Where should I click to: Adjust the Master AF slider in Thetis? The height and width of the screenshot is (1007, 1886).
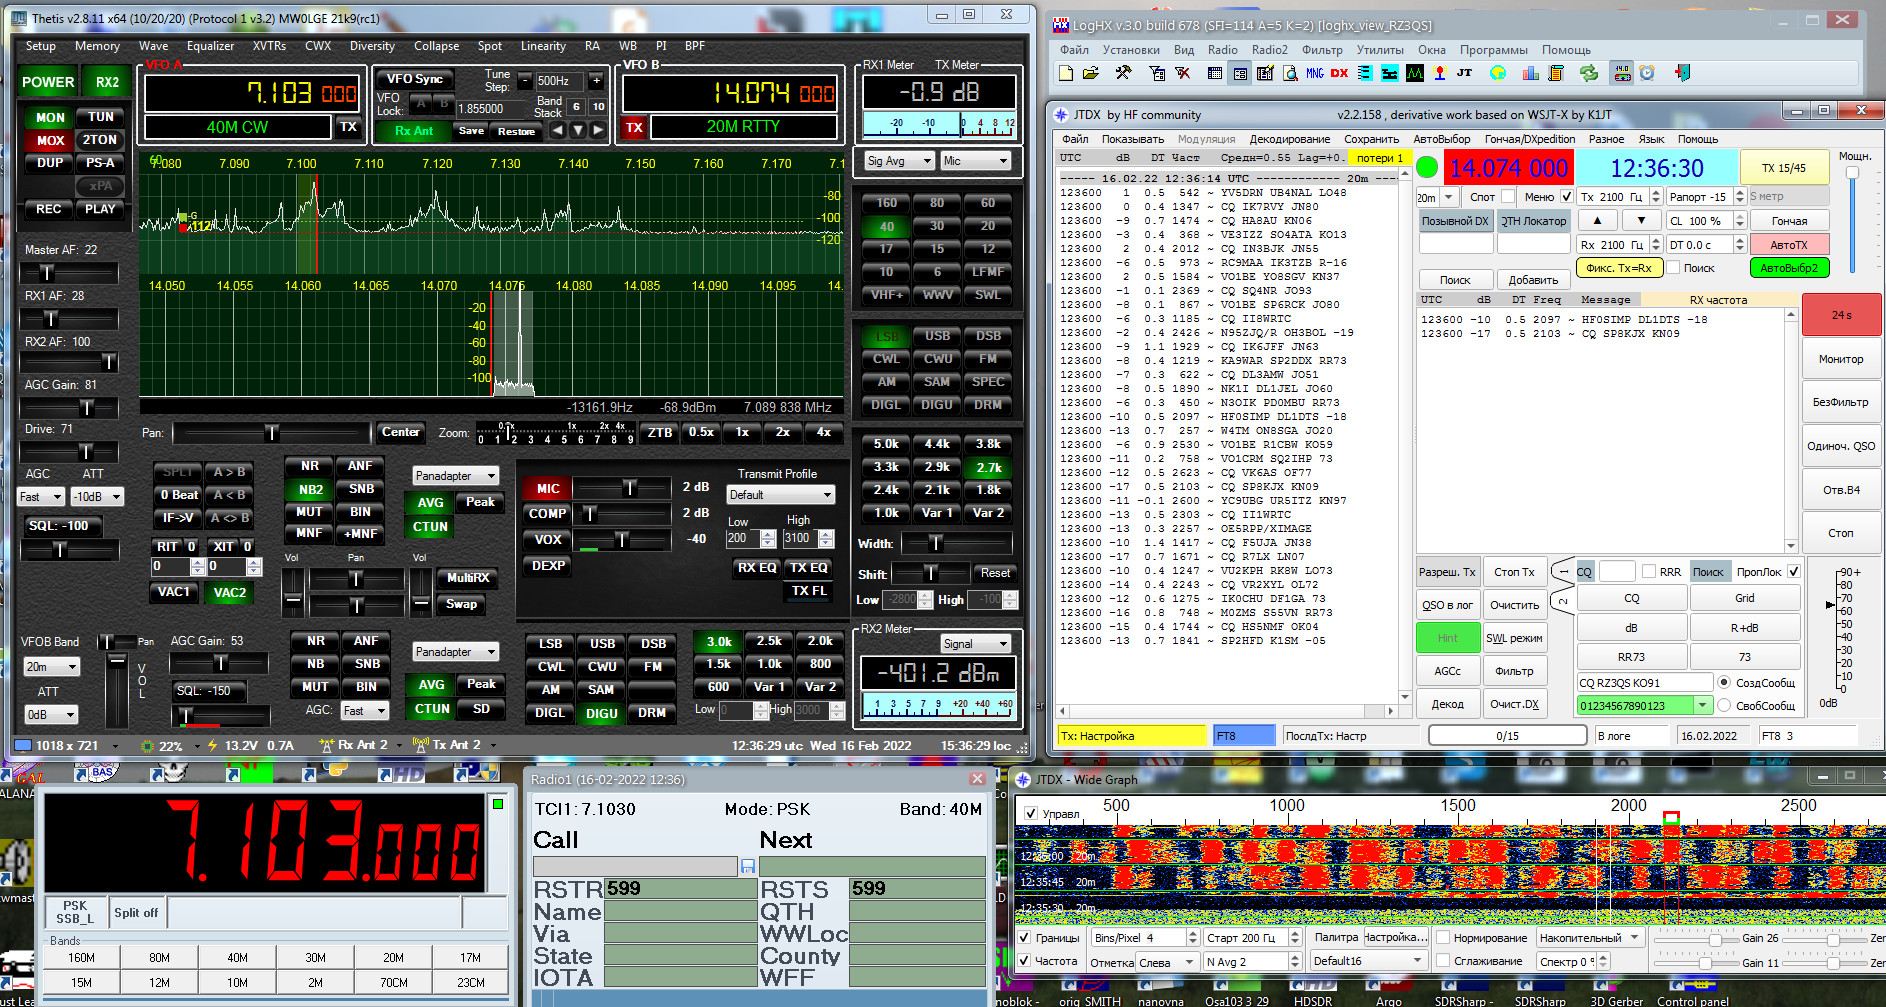click(69, 273)
